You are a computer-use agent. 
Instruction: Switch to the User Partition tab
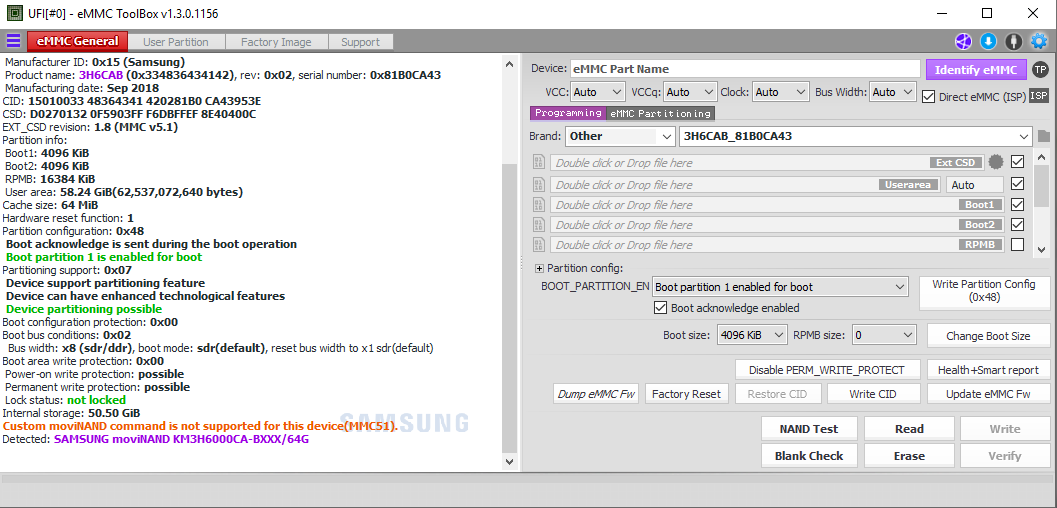click(x=176, y=42)
